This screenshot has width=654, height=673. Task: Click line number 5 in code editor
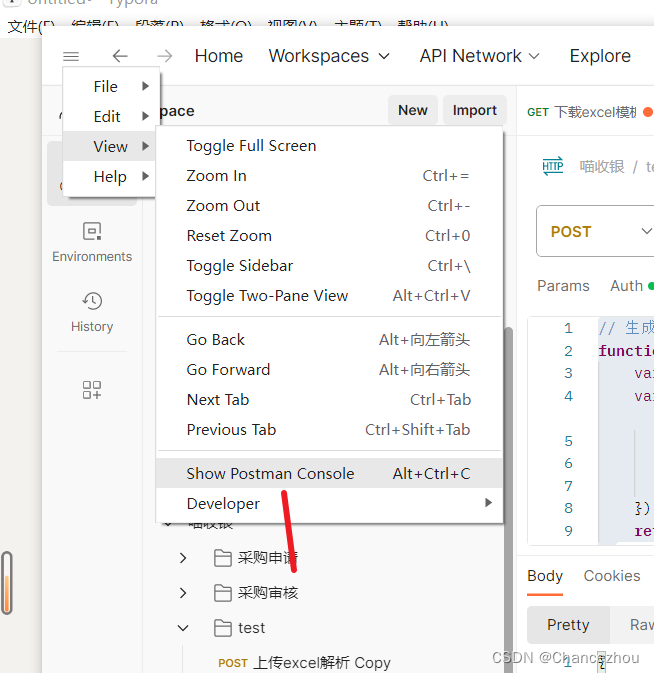[x=568, y=441]
